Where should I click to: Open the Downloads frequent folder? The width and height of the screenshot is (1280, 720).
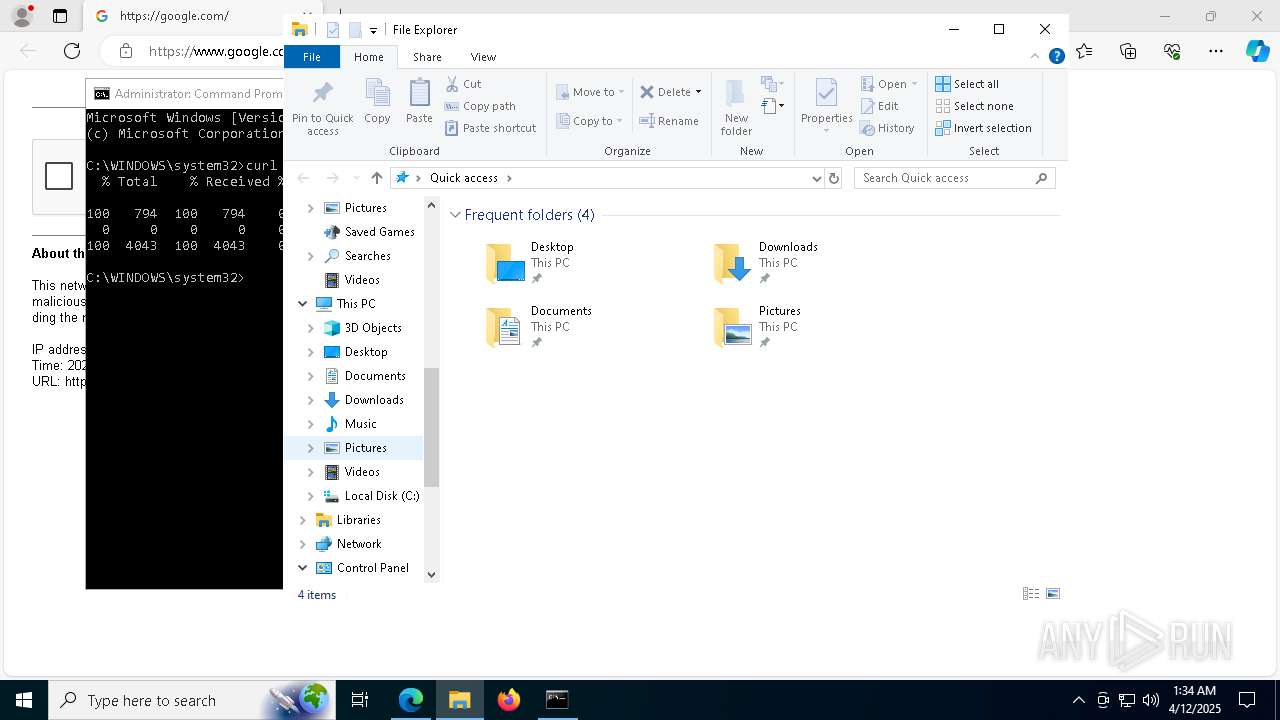pyautogui.click(x=770, y=263)
